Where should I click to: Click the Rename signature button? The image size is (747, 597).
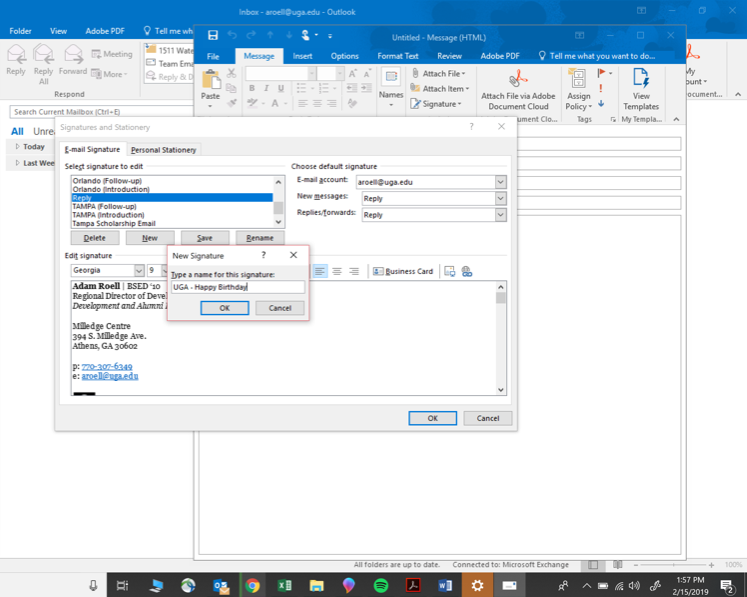click(x=260, y=238)
